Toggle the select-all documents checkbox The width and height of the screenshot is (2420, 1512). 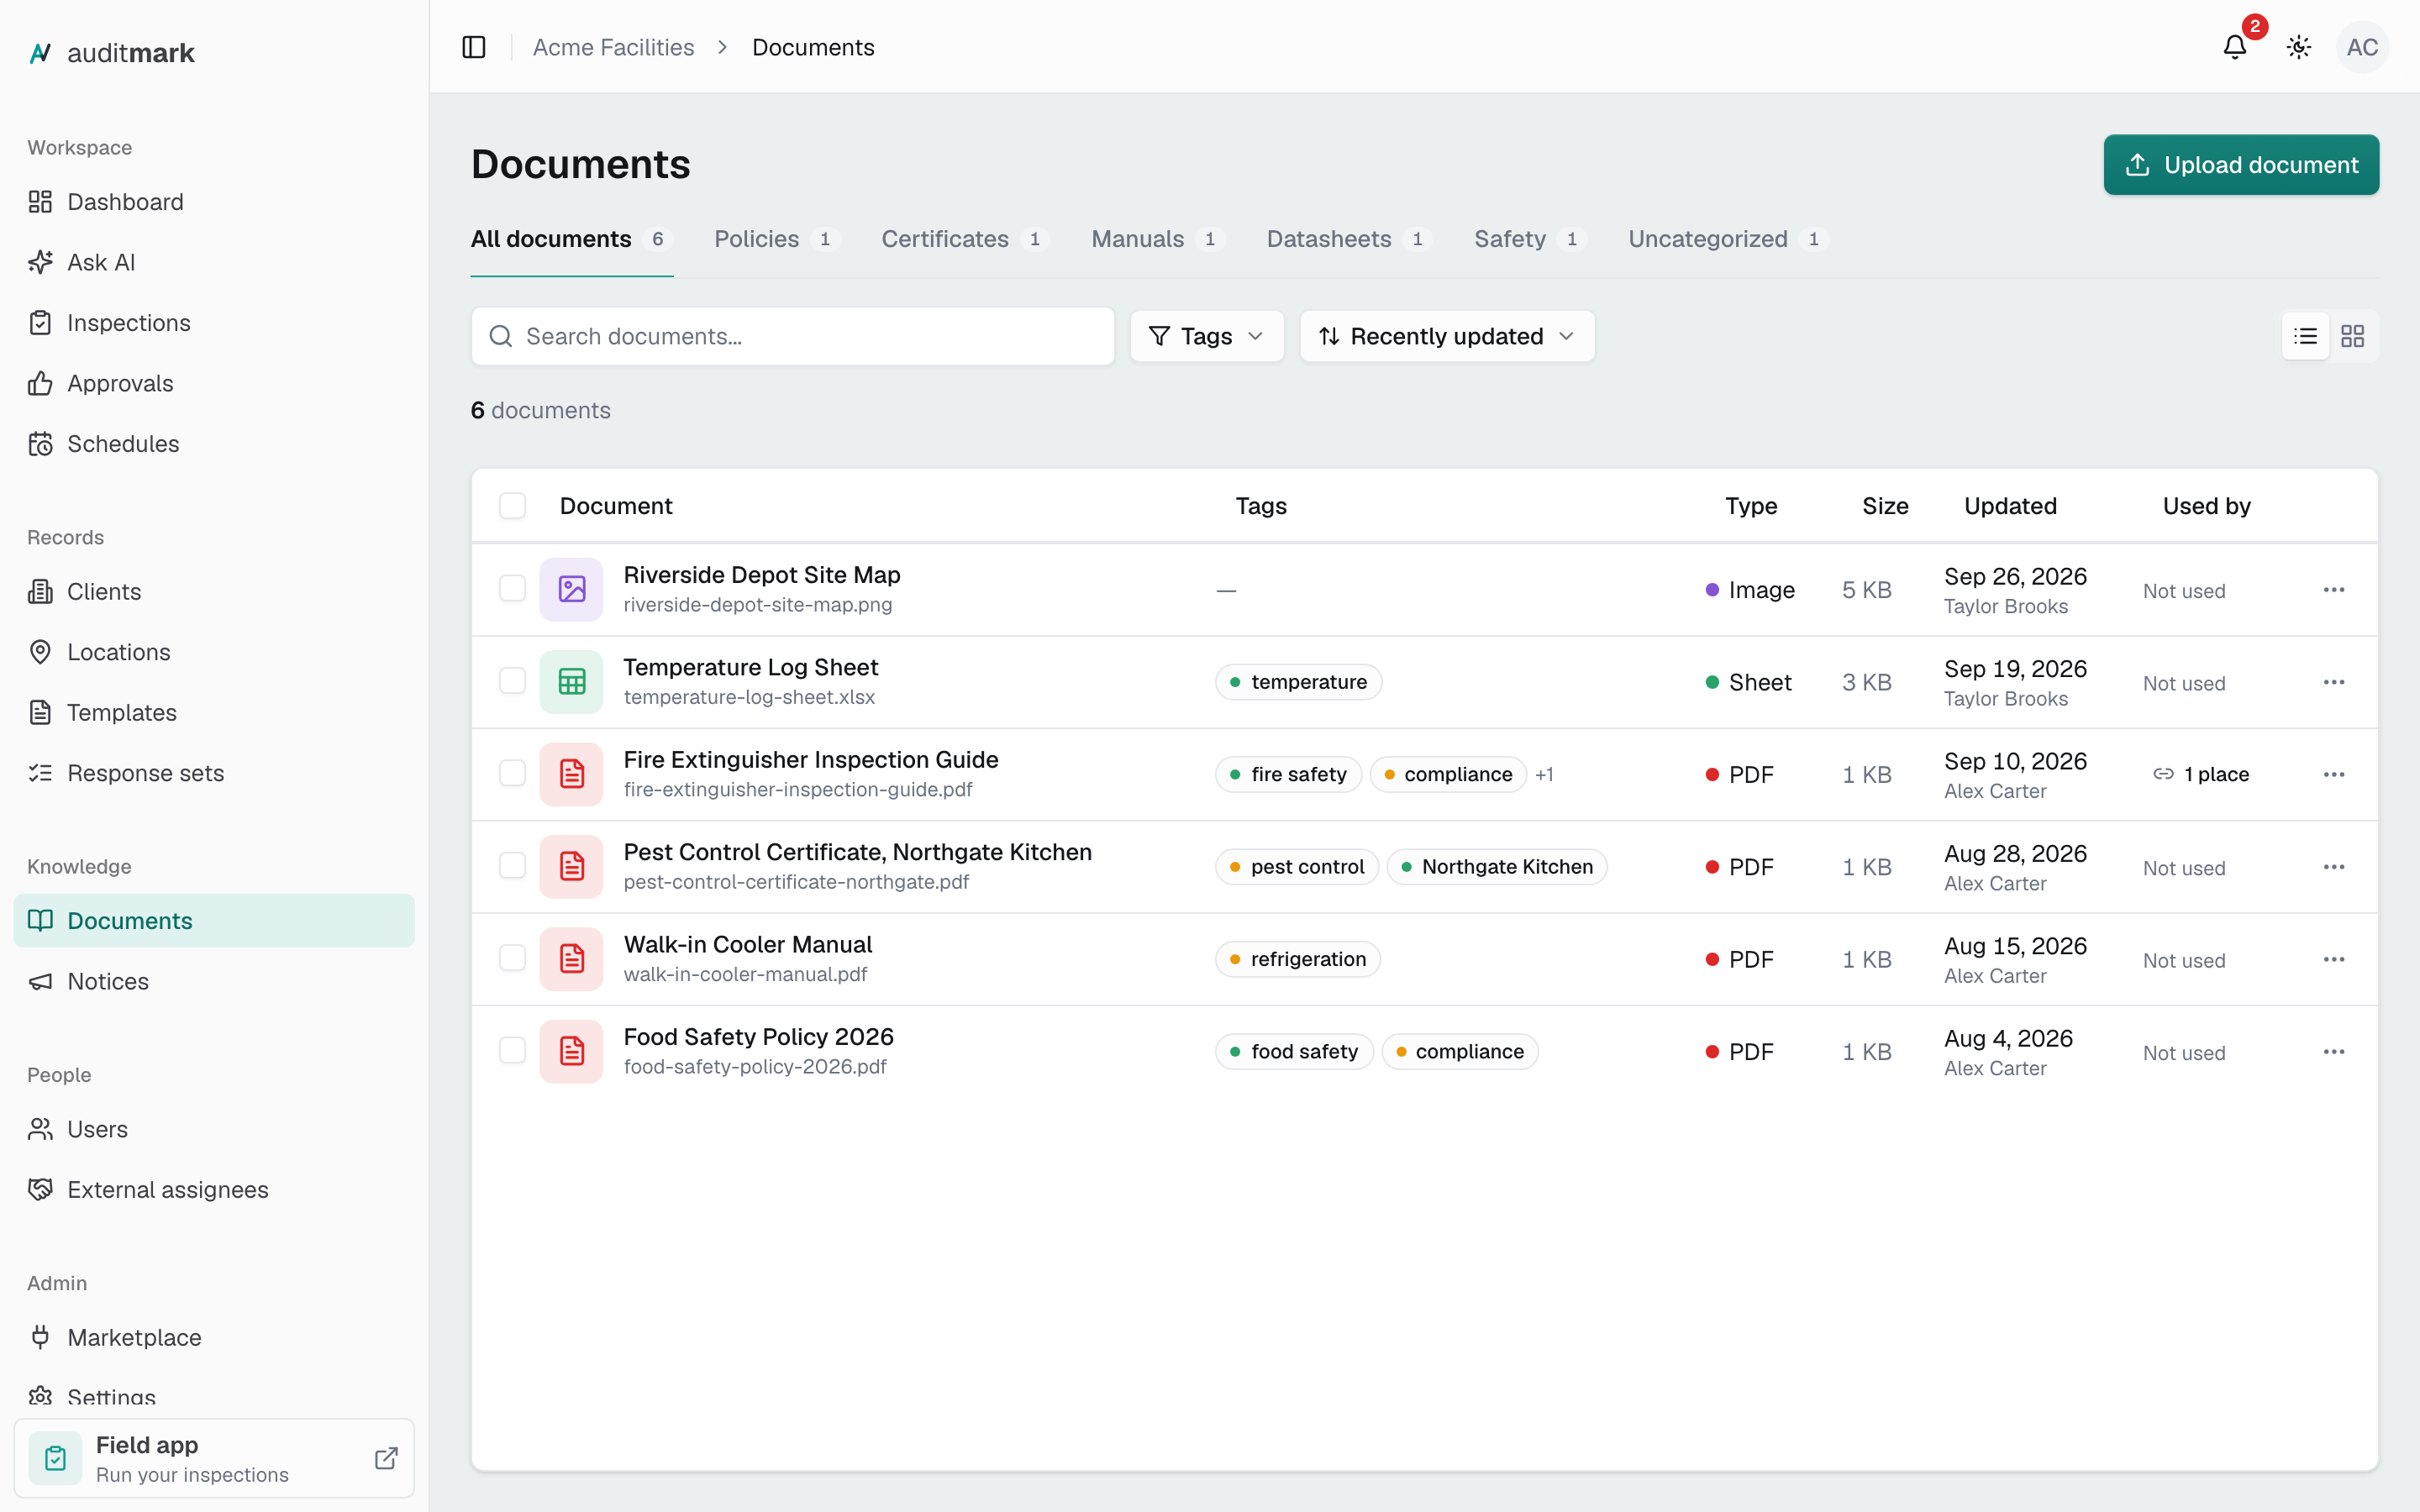coord(512,506)
